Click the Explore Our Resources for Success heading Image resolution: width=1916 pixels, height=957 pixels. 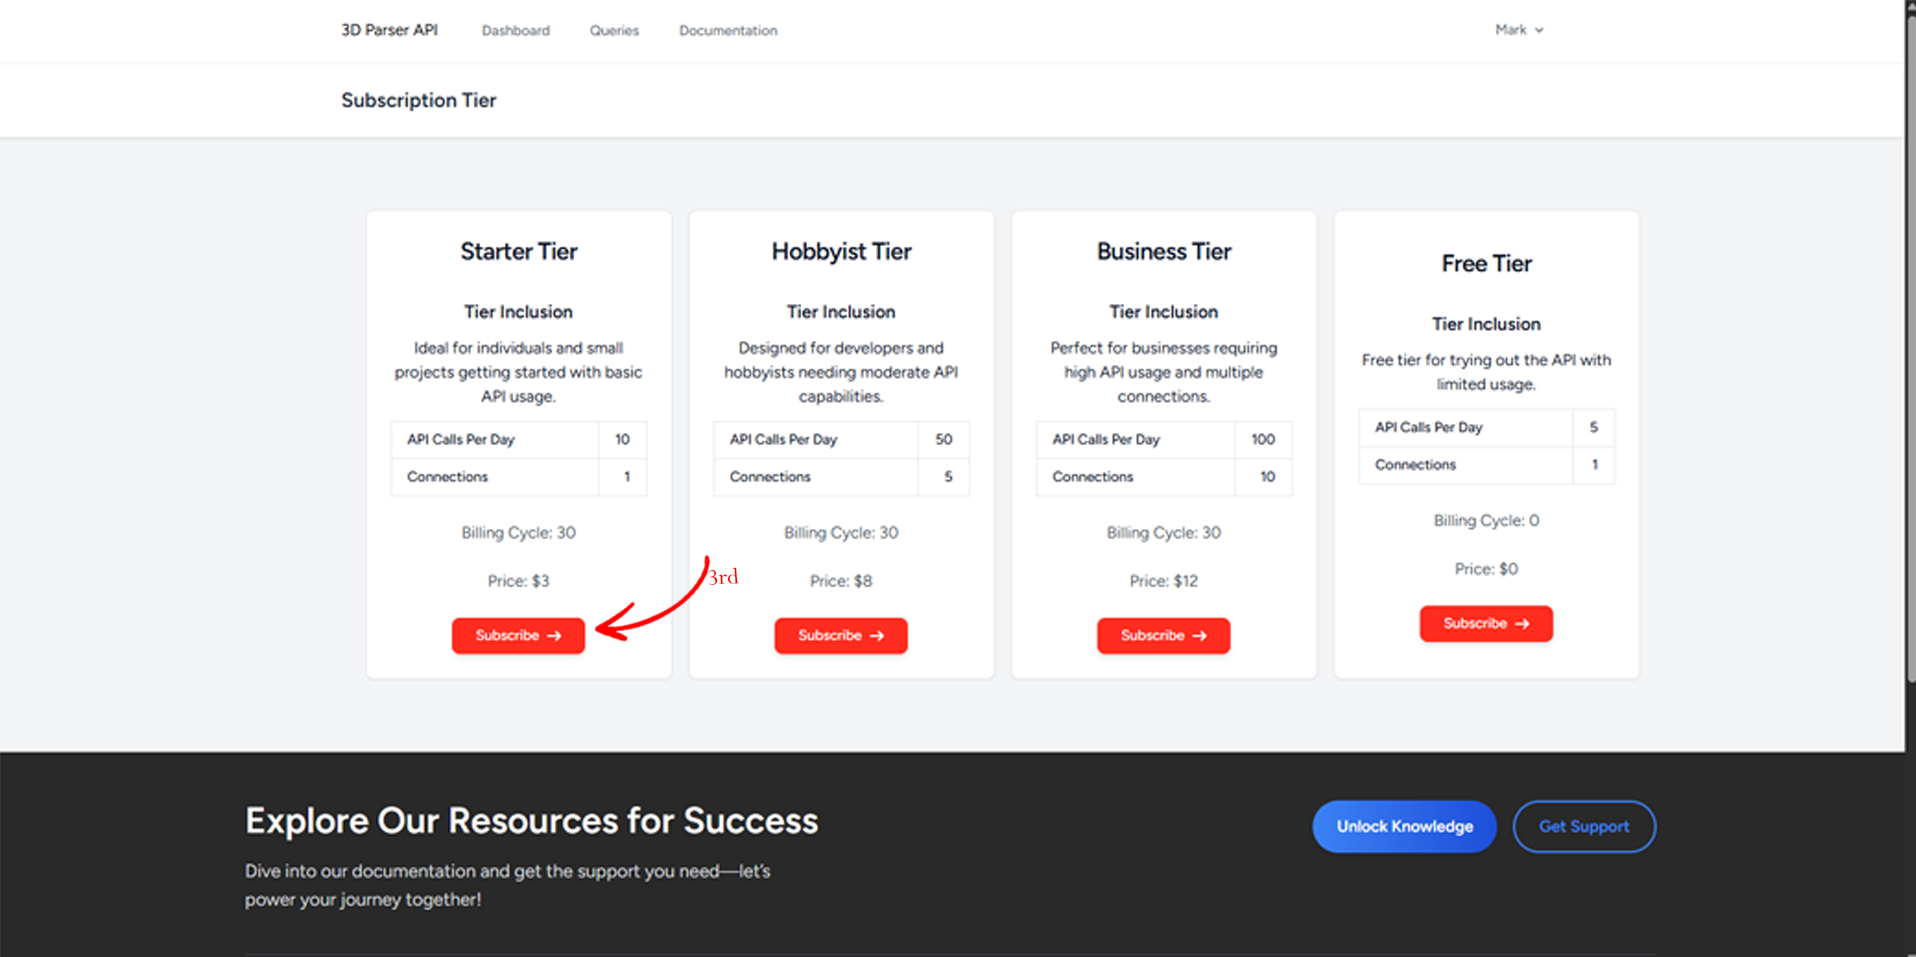[x=531, y=821]
